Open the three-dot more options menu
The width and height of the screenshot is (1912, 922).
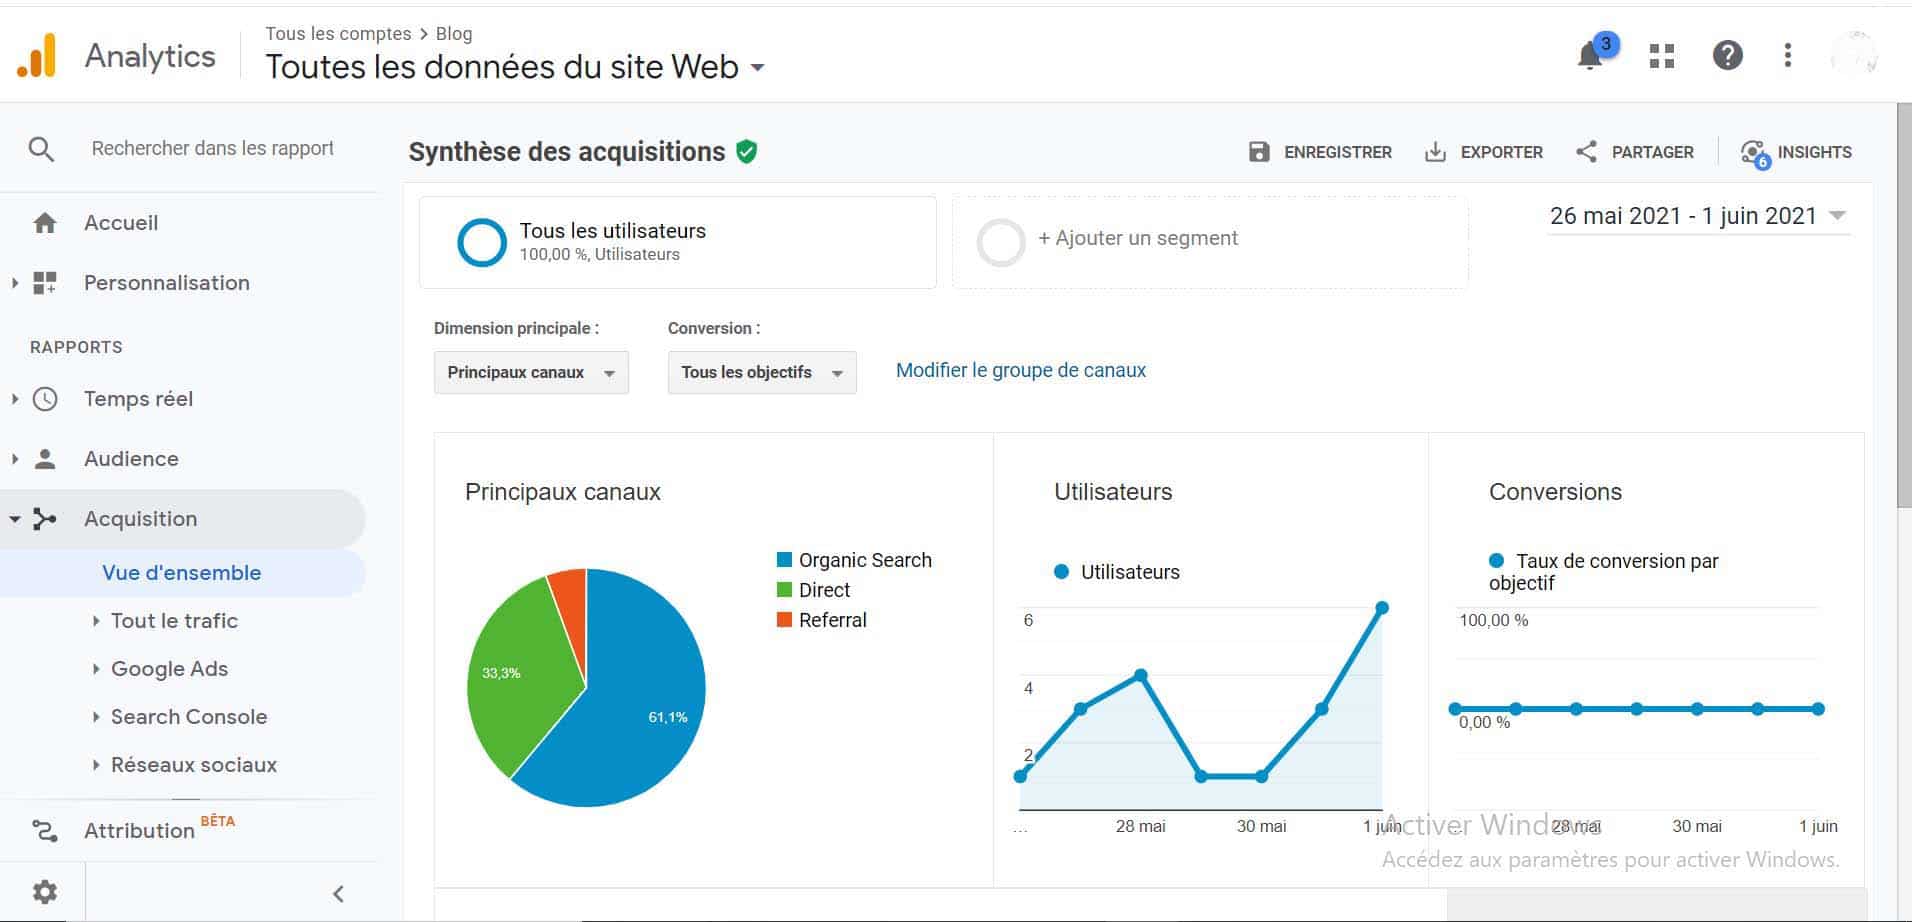click(1788, 55)
